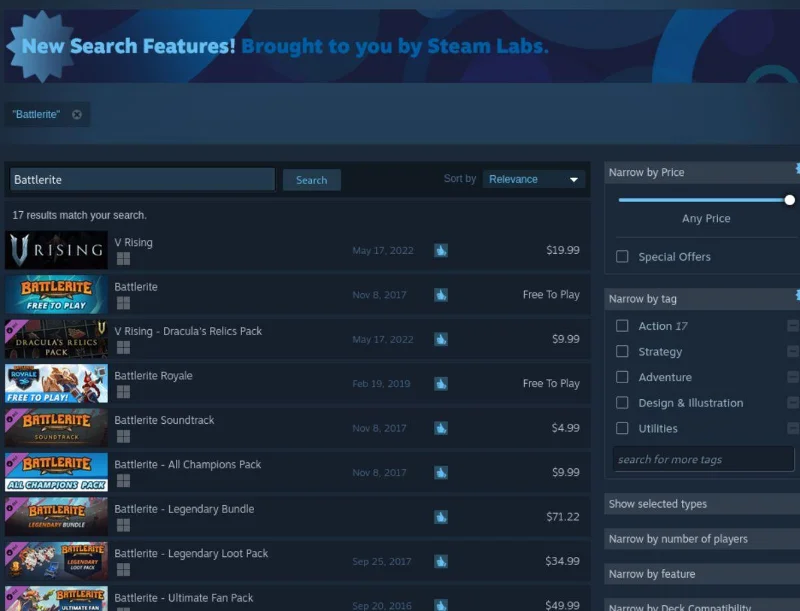Click Windows icon under Legendary Loot Pack
The height and width of the screenshot is (611, 800).
click(x=123, y=569)
